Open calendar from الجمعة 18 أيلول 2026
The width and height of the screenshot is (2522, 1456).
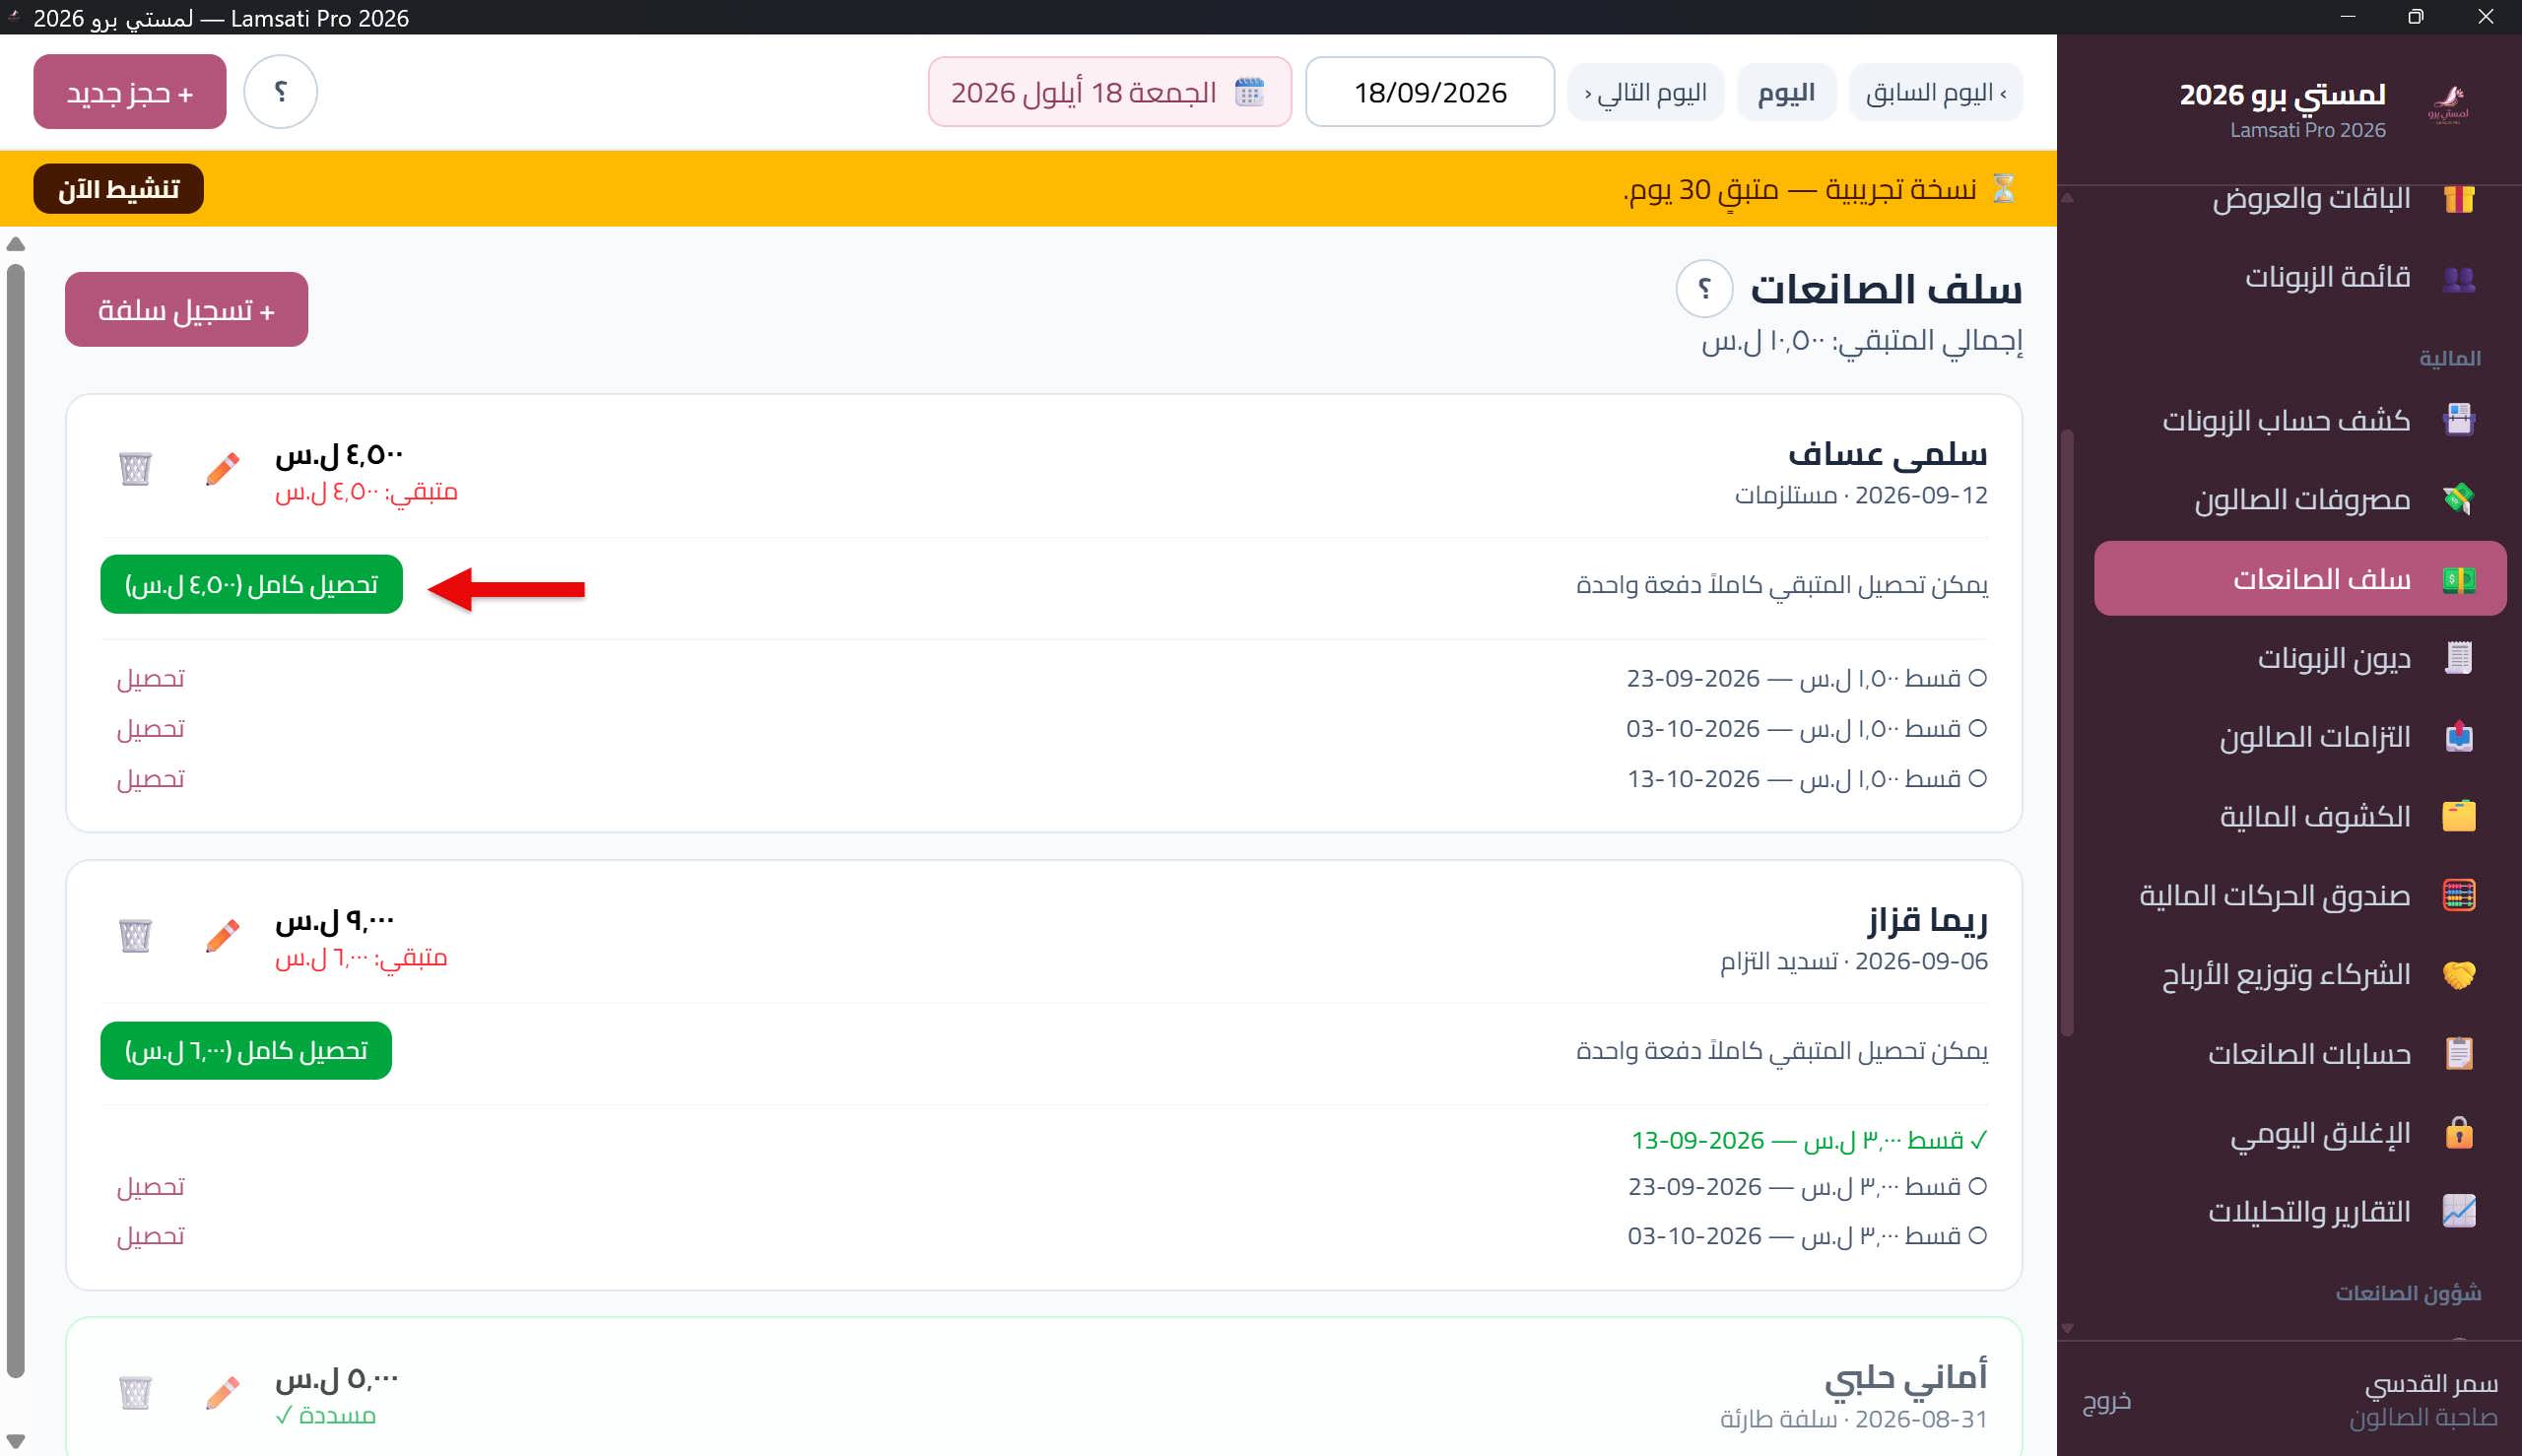(x=1110, y=92)
